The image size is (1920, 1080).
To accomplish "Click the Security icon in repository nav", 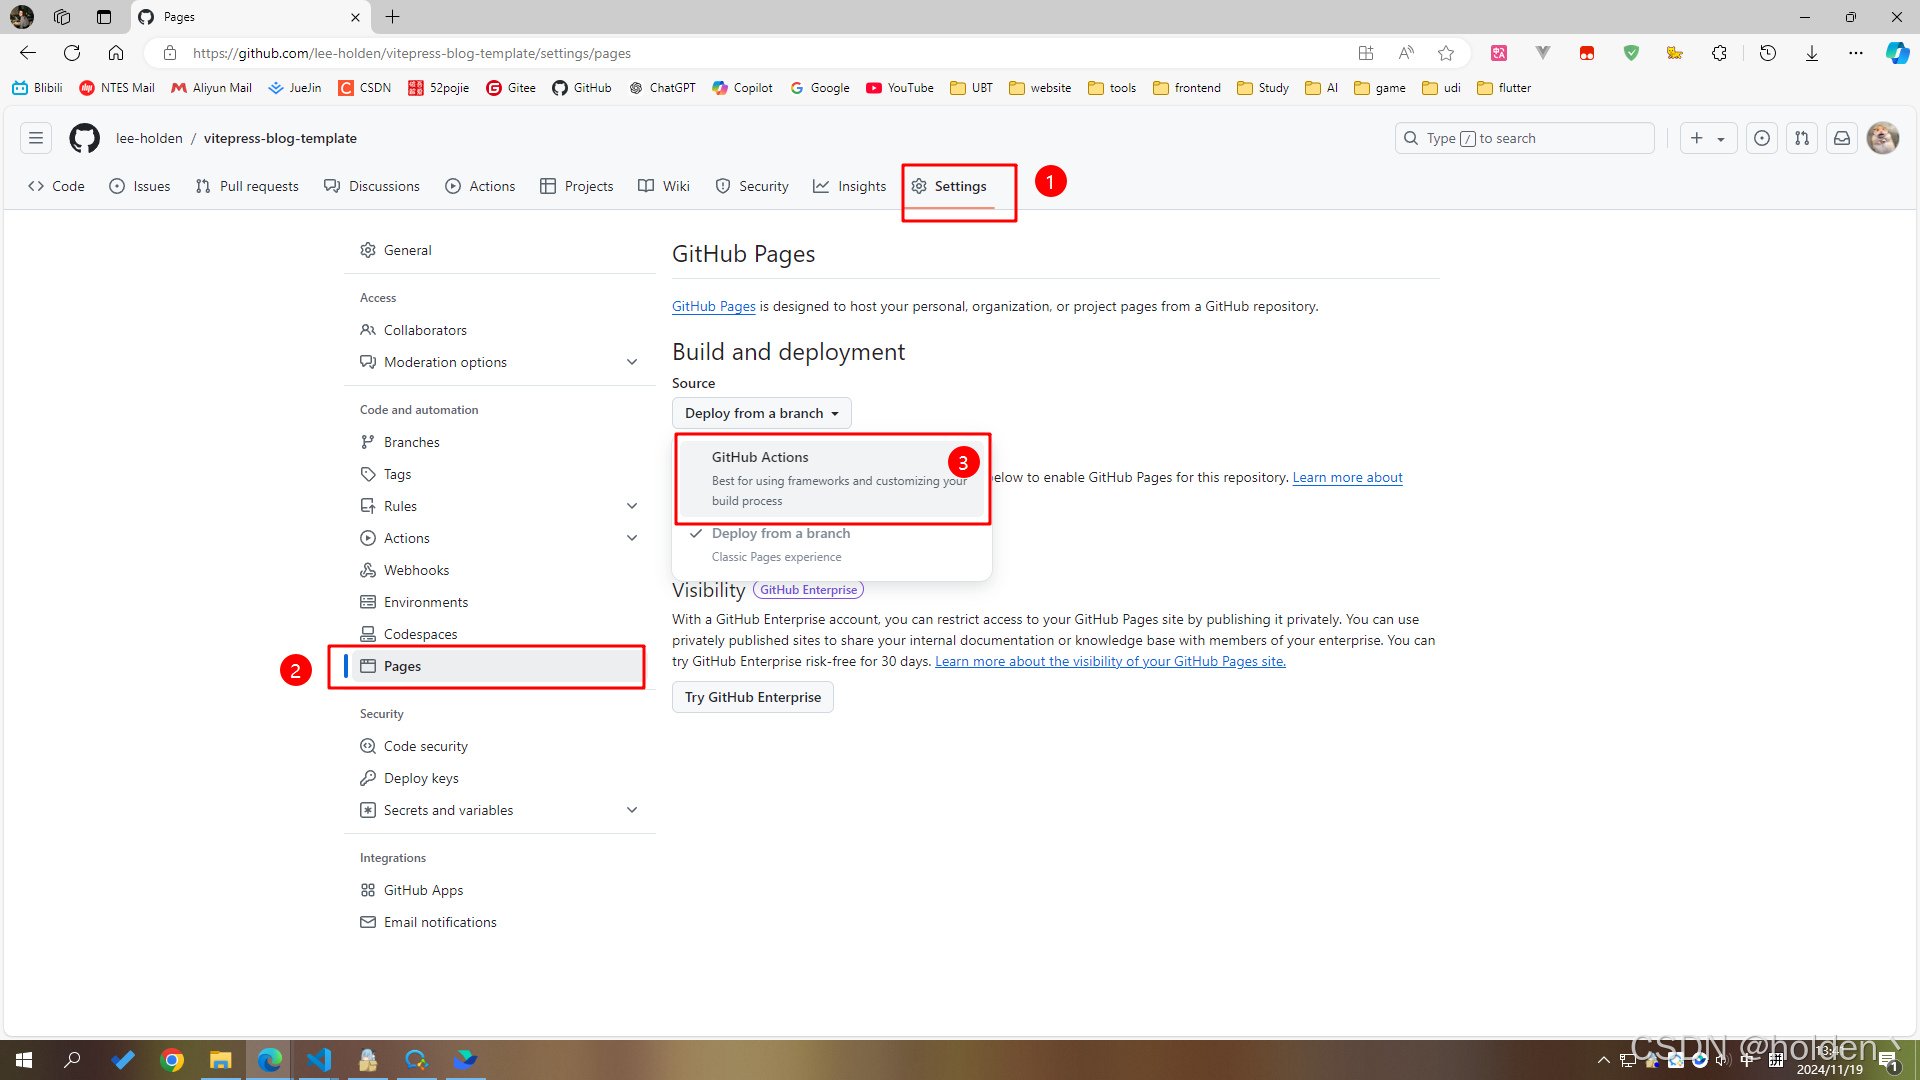I will (724, 186).
